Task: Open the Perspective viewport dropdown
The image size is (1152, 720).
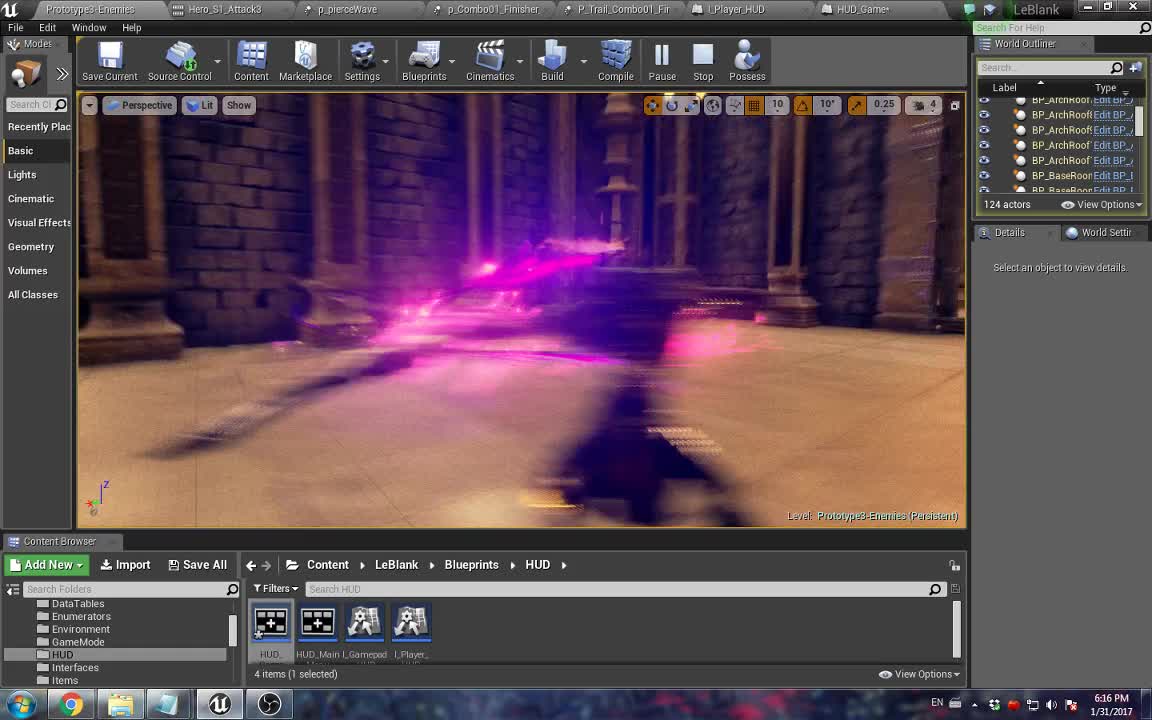Action: tap(140, 105)
